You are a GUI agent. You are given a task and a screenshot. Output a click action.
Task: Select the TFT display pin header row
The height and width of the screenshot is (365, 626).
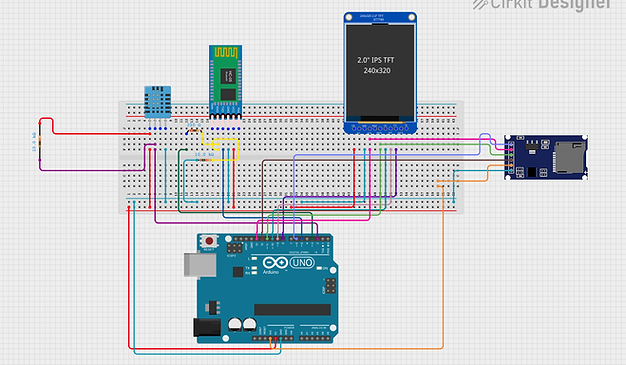click(380, 128)
